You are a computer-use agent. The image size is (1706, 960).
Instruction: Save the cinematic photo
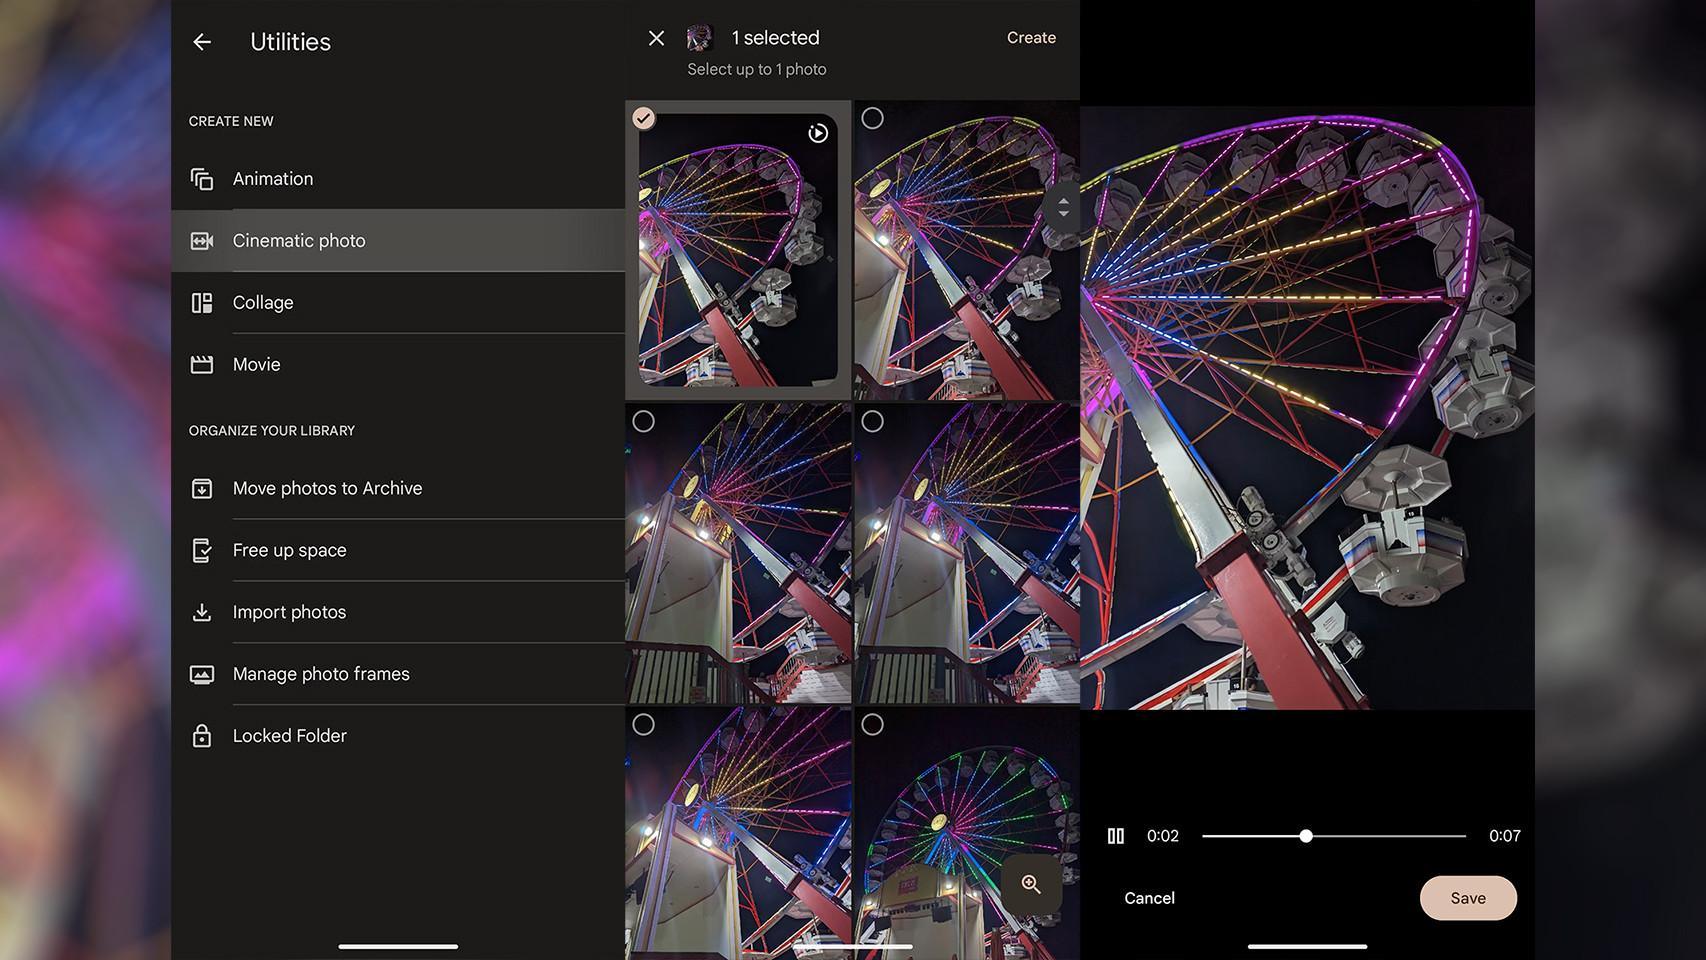[x=1468, y=898]
